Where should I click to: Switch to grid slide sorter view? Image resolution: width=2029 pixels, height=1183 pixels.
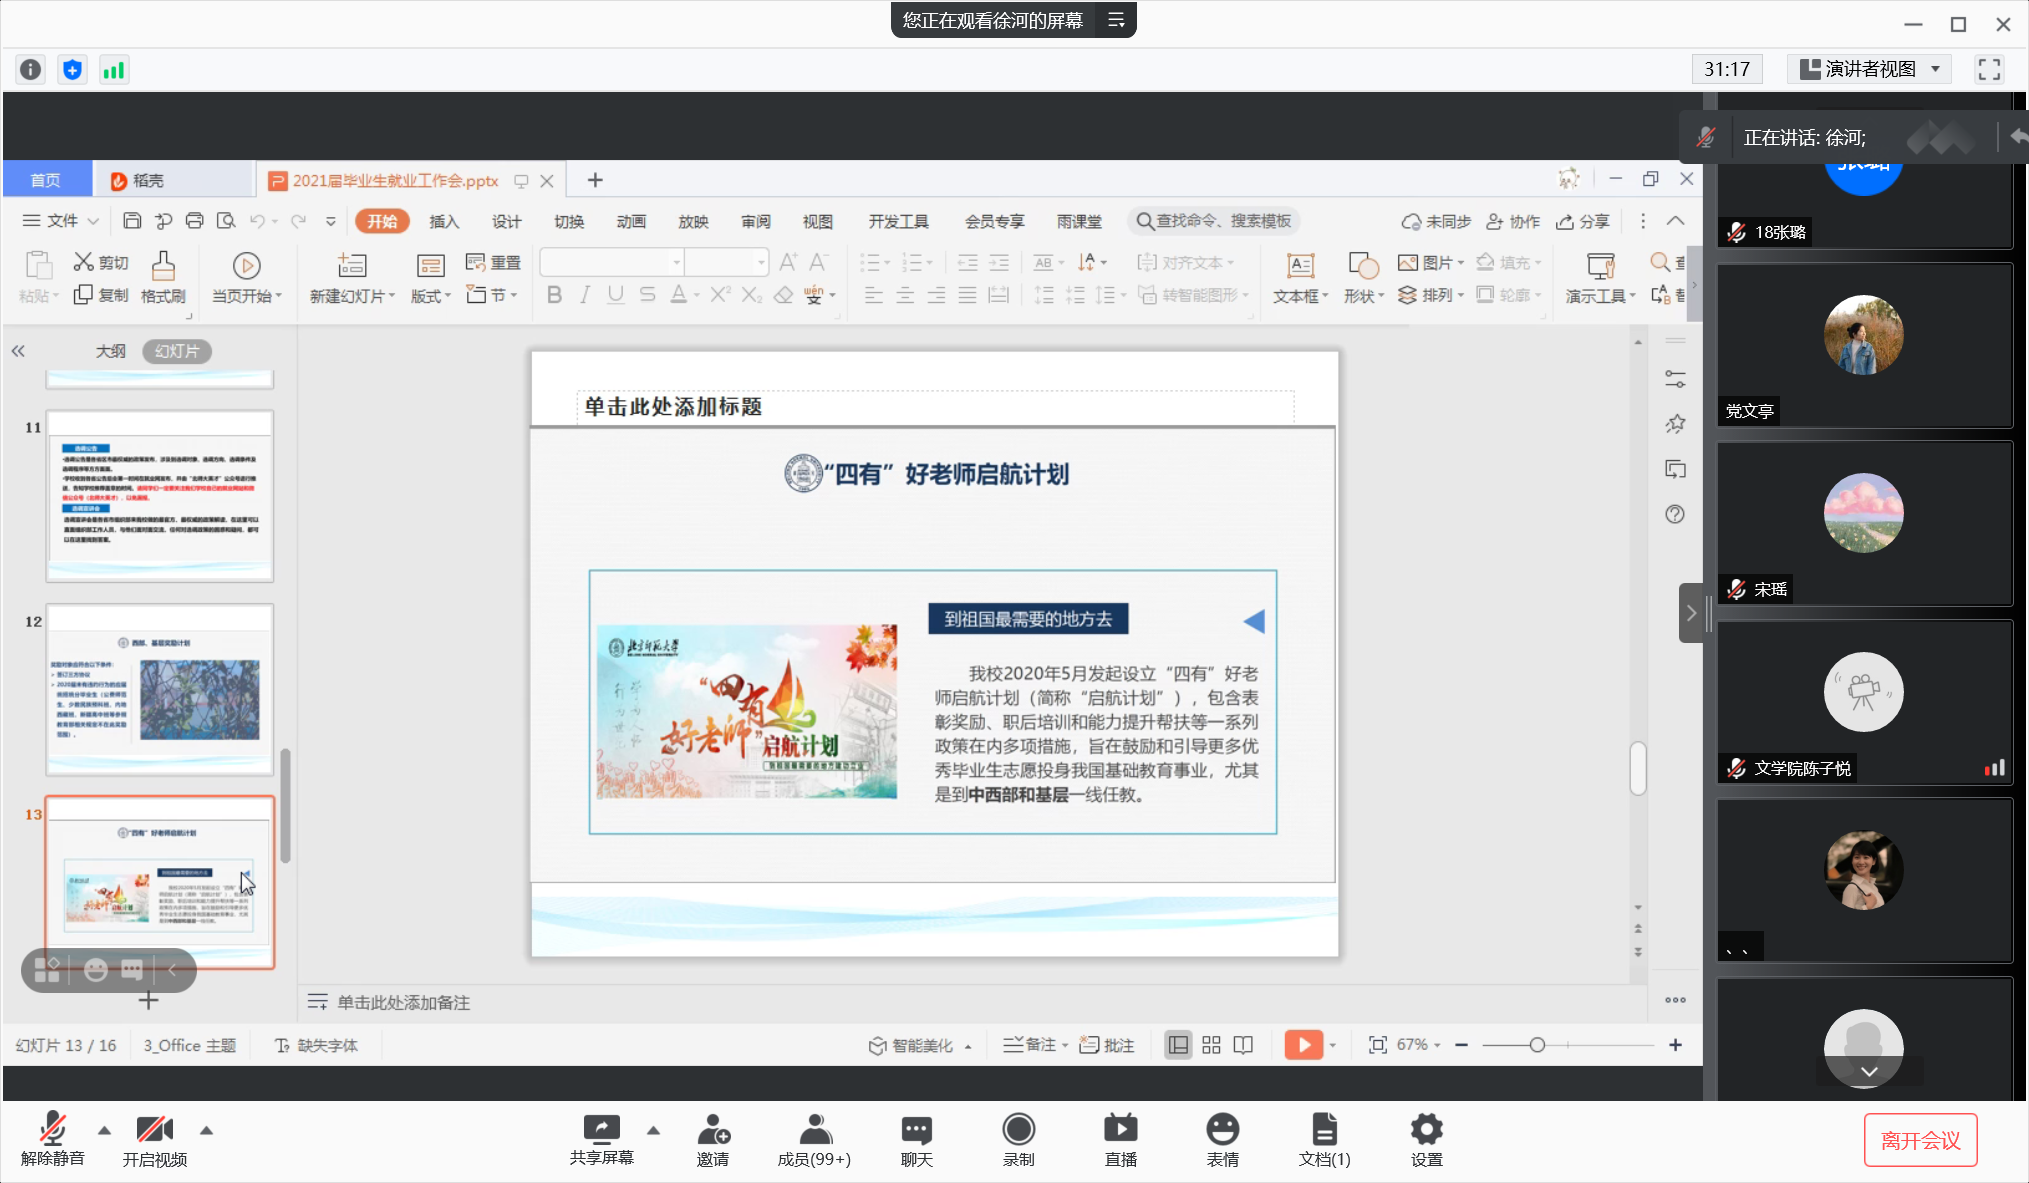point(1210,1044)
